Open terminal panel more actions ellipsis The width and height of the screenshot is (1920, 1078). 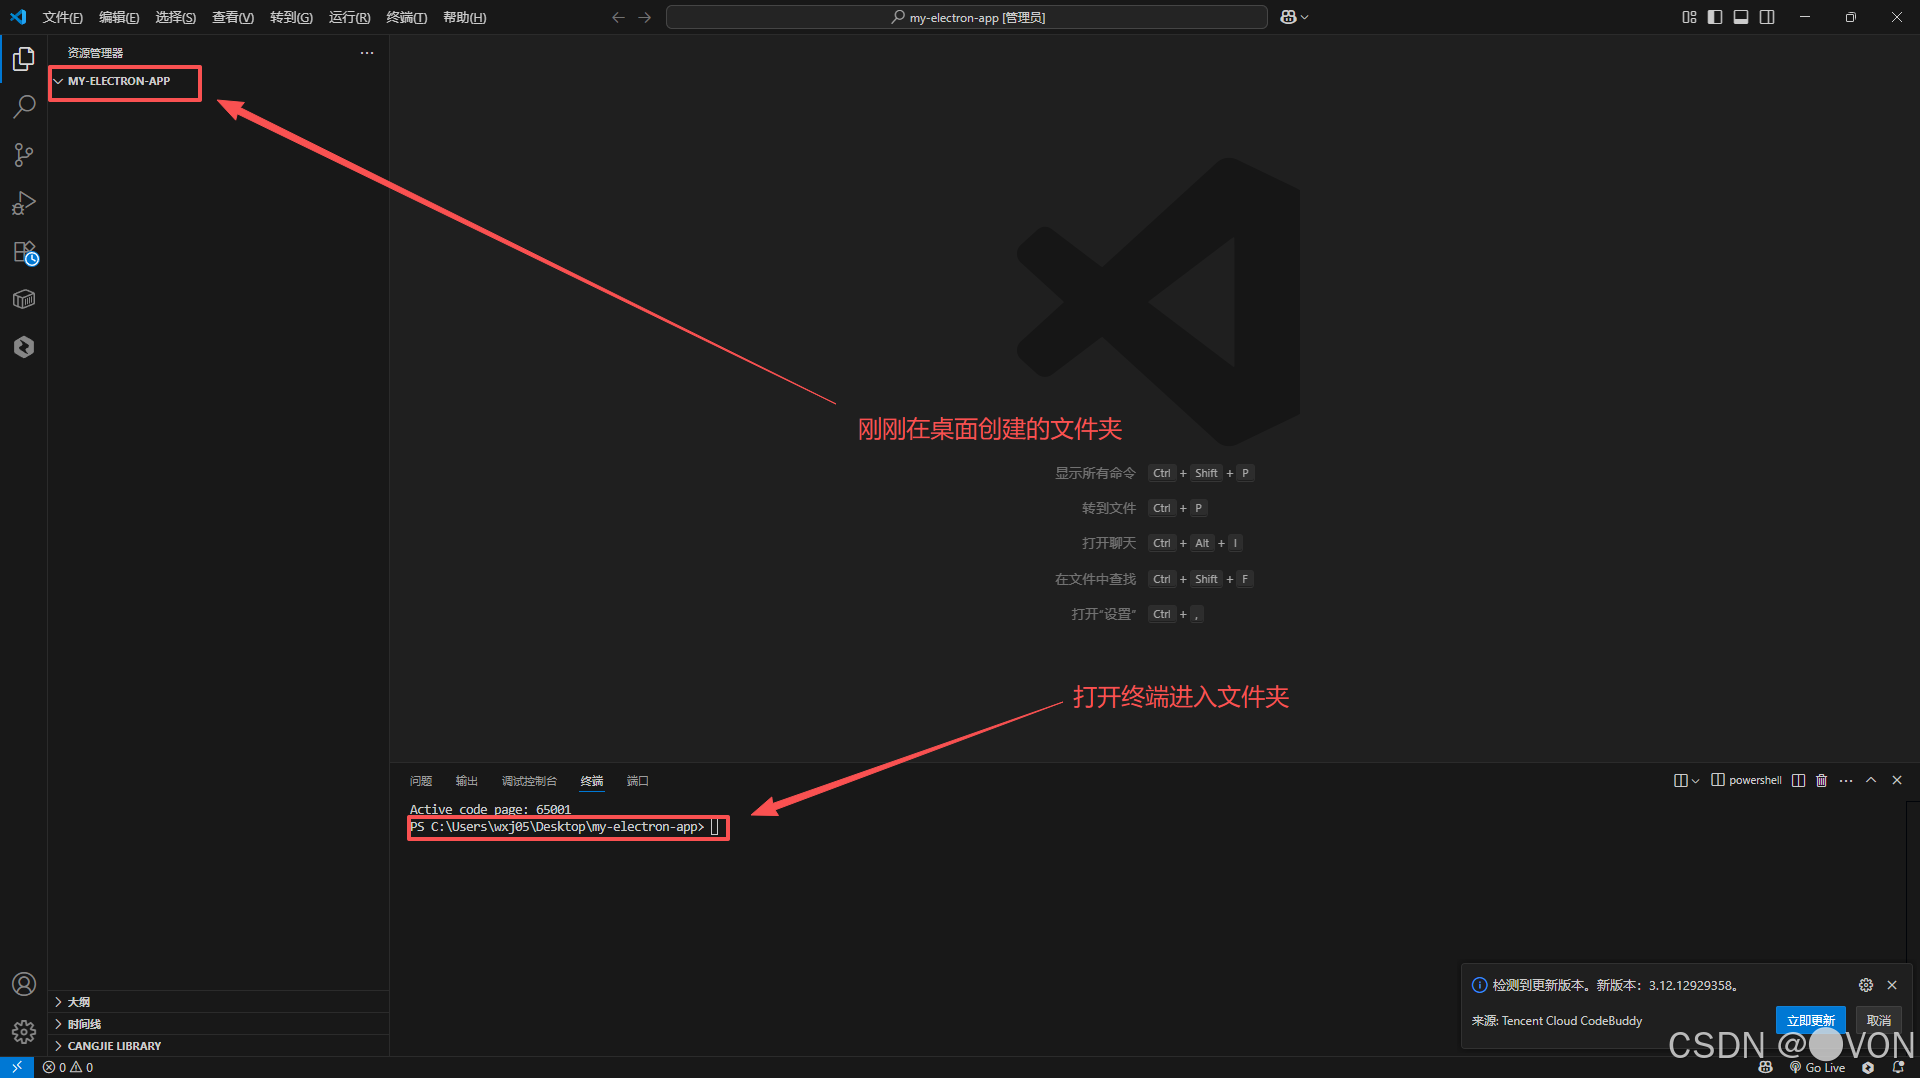[1846, 780]
